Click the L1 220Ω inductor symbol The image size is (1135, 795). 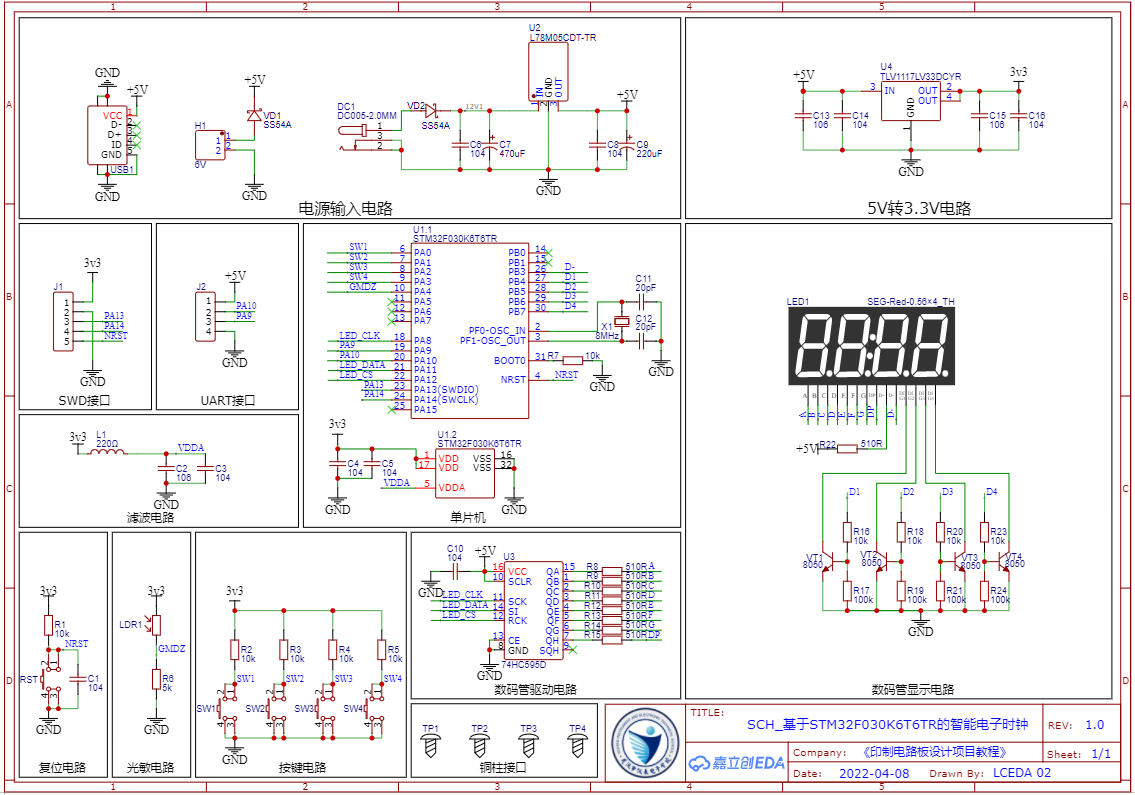(x=106, y=452)
